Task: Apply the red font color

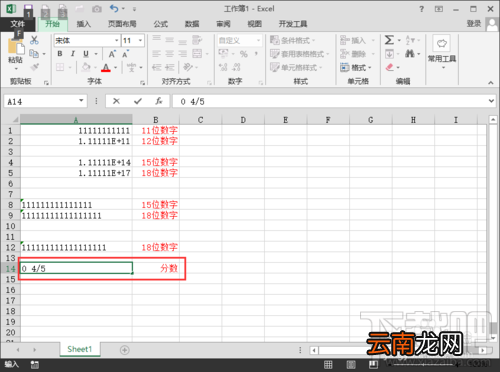Action: pos(106,68)
